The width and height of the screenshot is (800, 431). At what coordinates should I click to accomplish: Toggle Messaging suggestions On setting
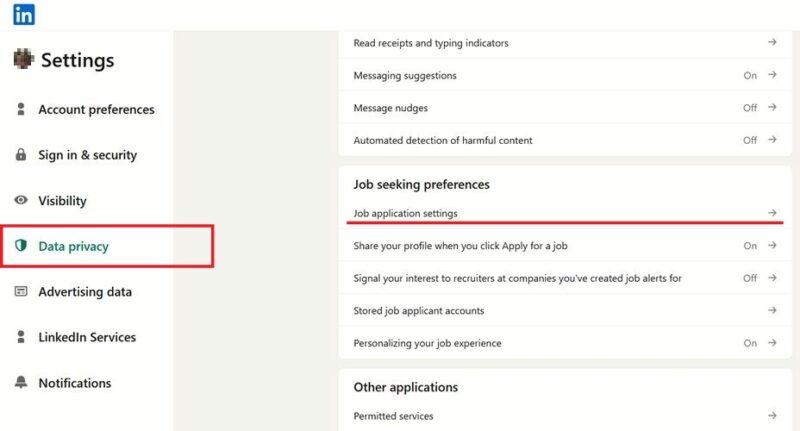coord(750,75)
